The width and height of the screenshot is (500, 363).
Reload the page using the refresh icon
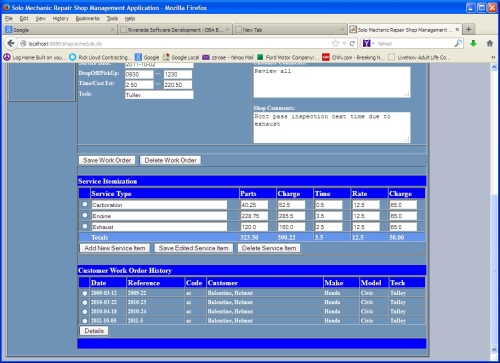click(x=352, y=43)
